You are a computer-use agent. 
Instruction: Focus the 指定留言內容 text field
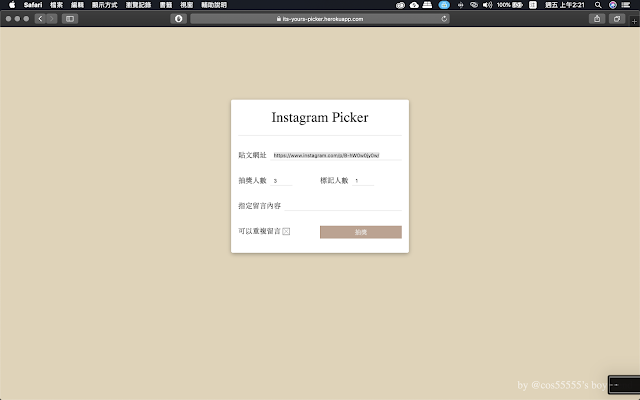(343, 206)
